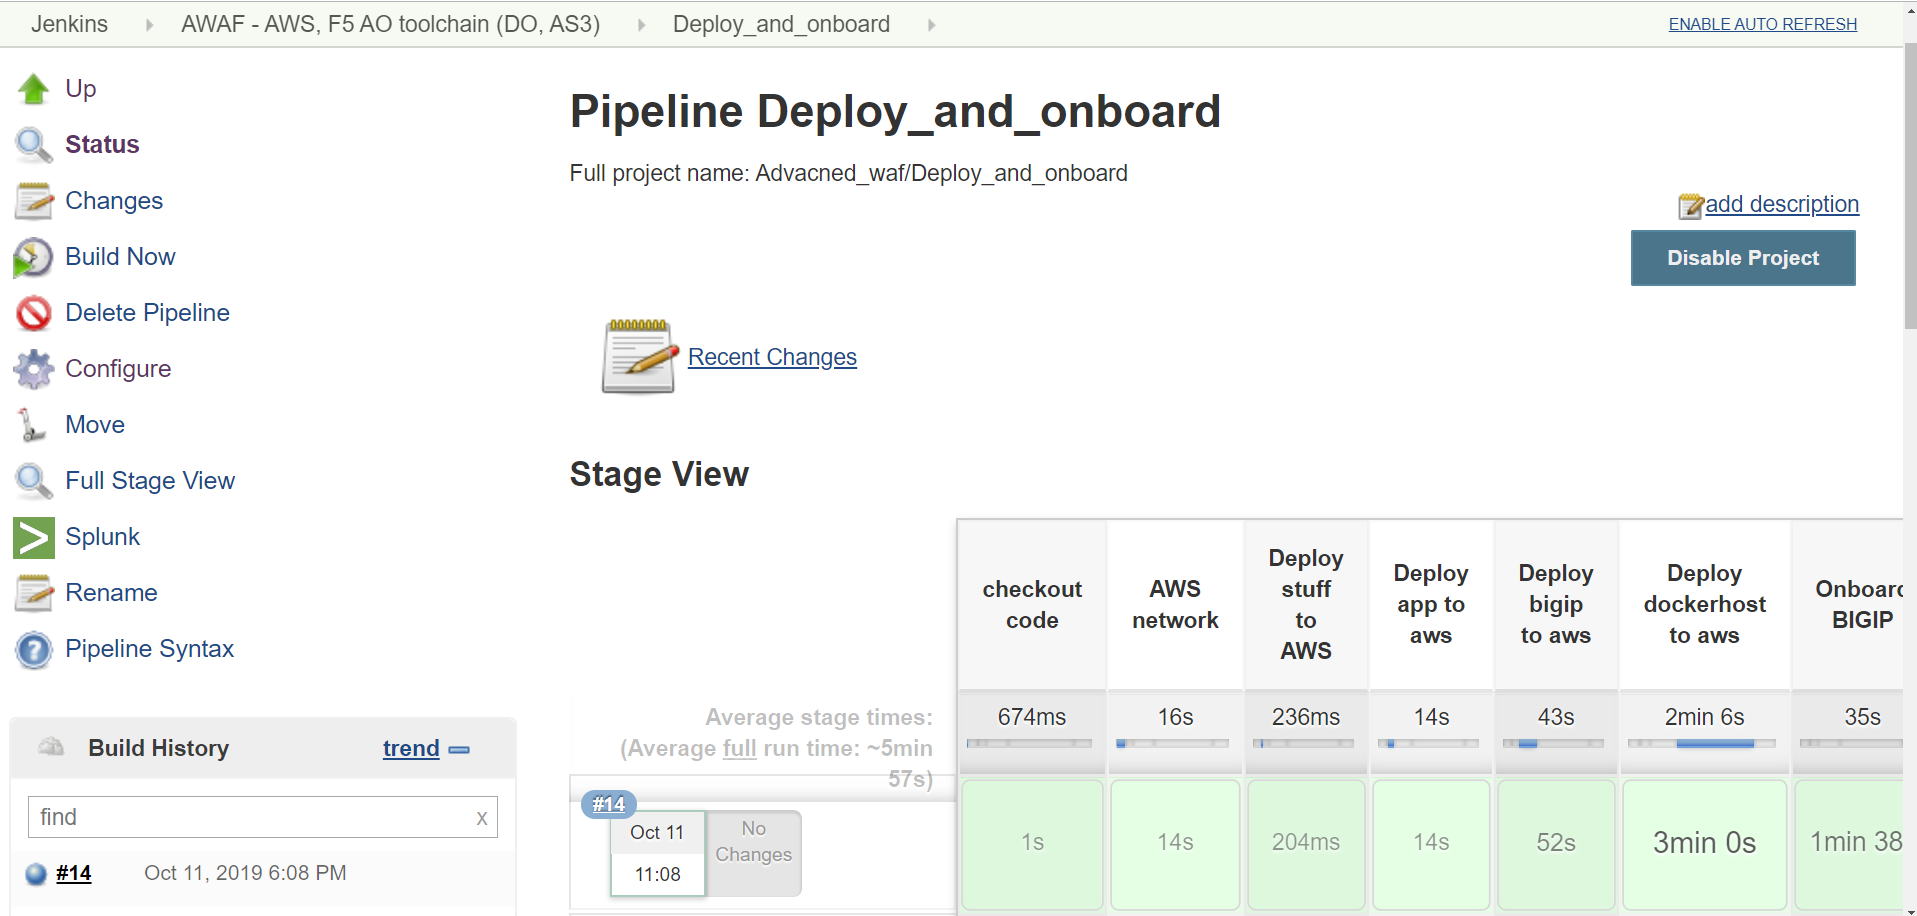Open Configure from the sidebar
Image resolution: width=1917 pixels, height=916 pixels.
point(118,369)
